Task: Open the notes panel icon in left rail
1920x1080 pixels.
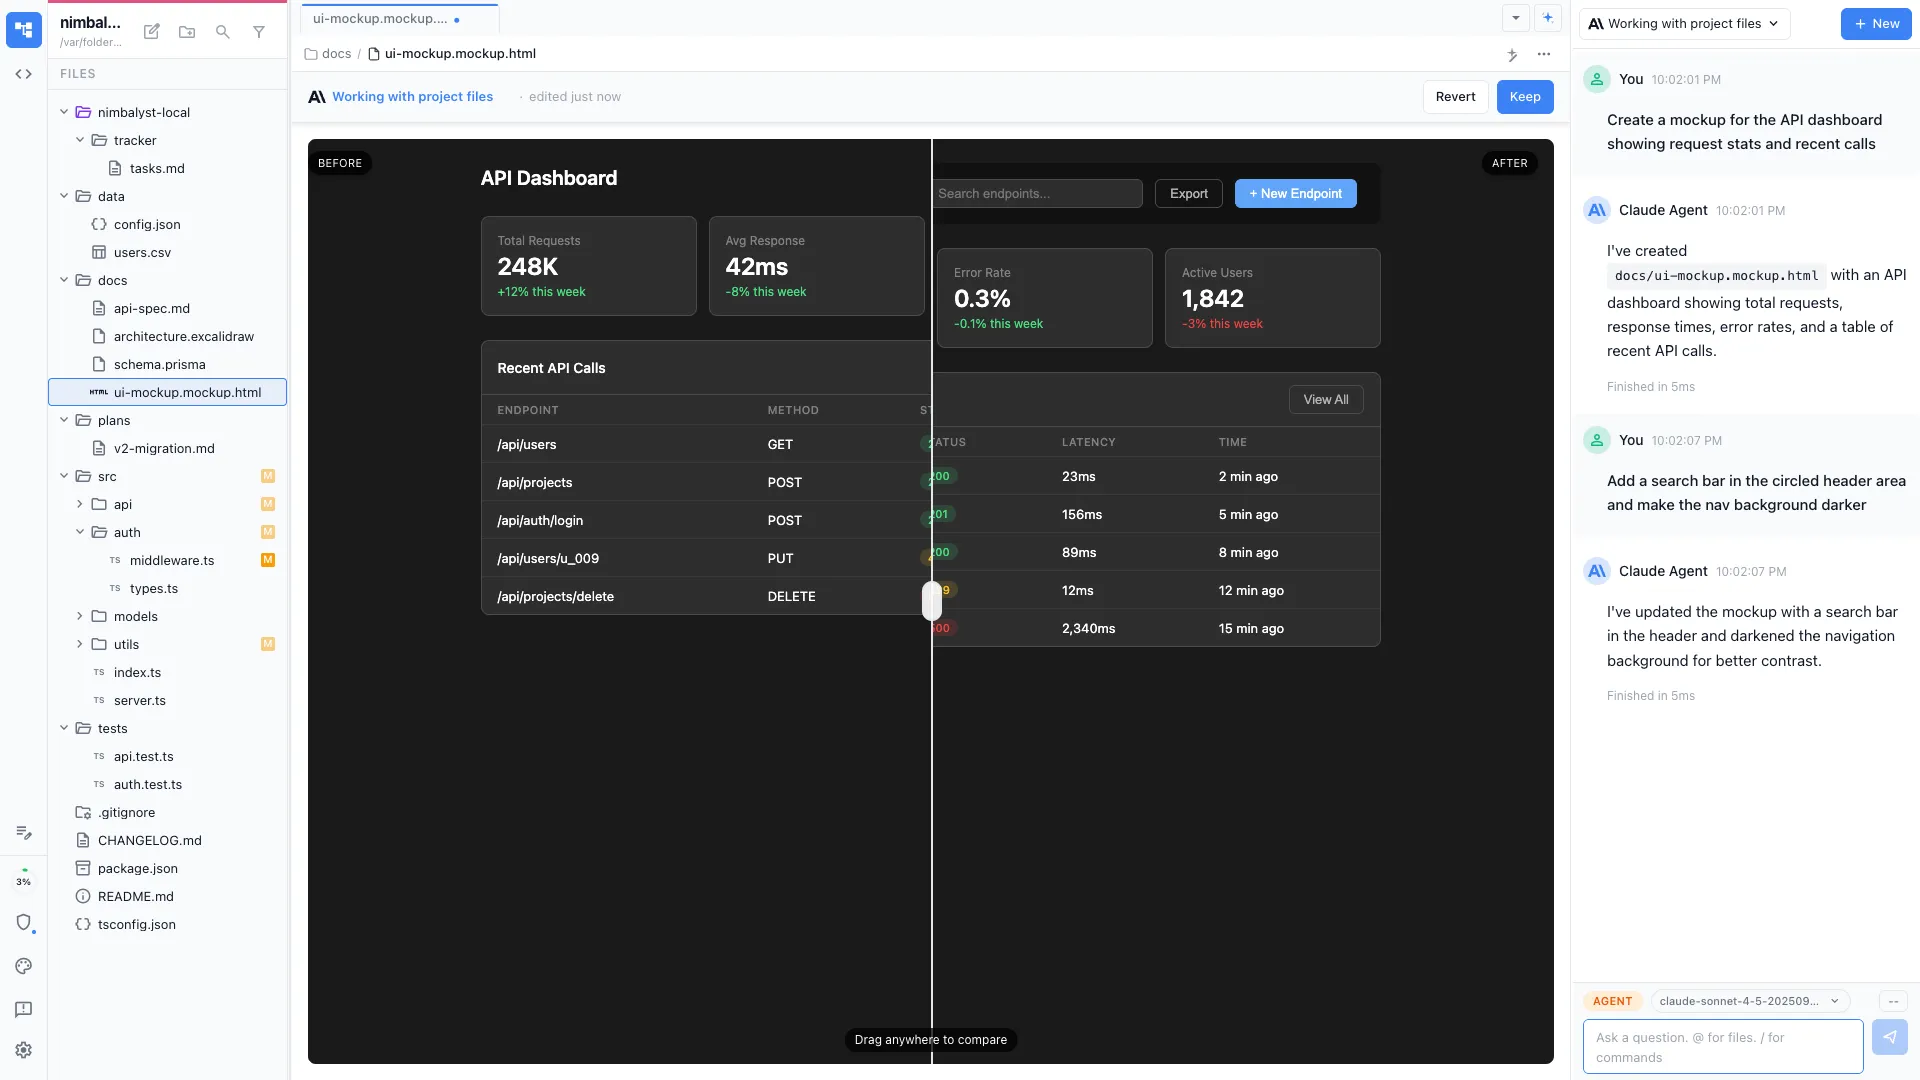Action: click(24, 831)
